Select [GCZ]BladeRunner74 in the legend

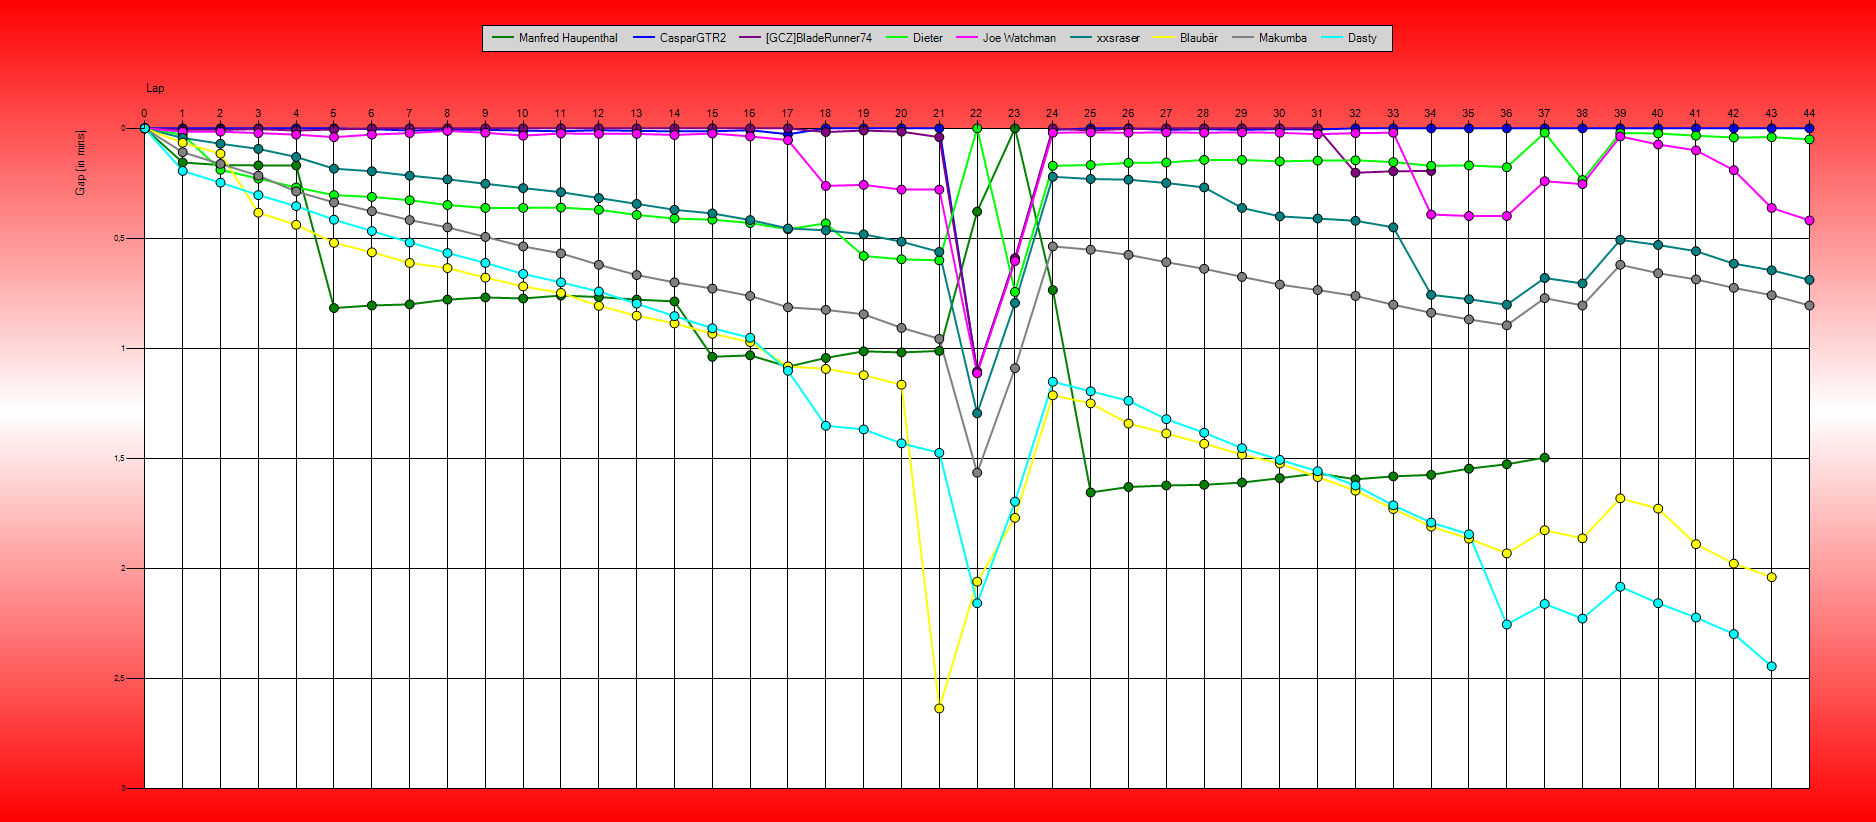click(806, 38)
